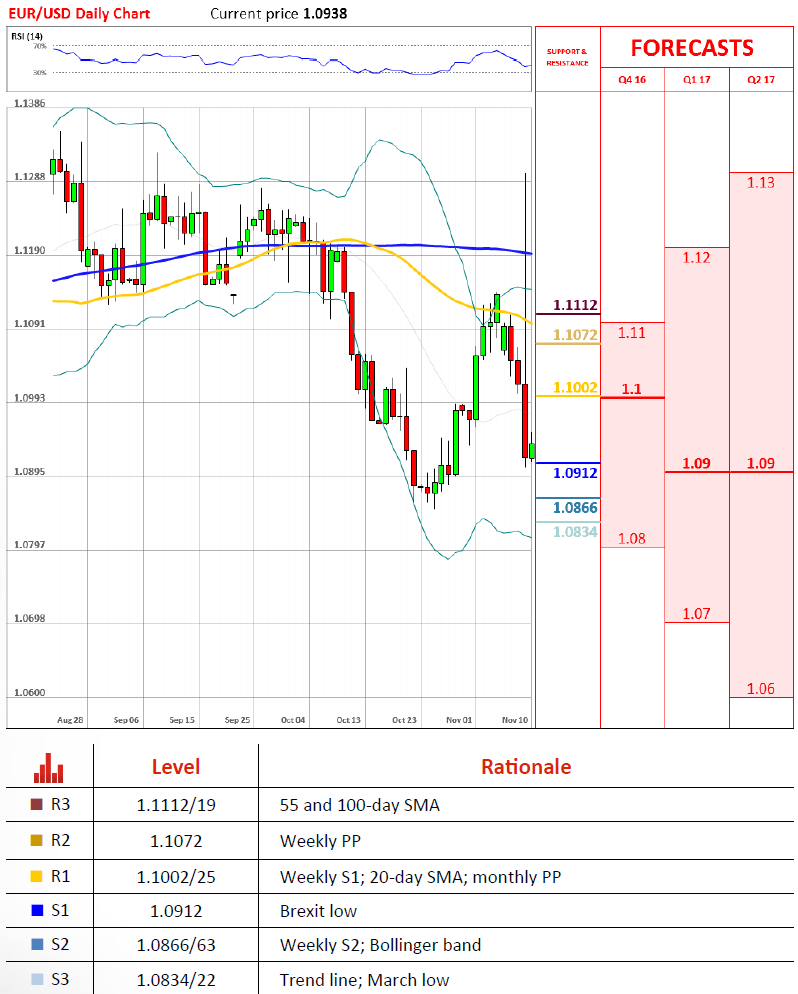Click the R2 gold color swatch
The image size is (798, 994).
(x=37, y=841)
